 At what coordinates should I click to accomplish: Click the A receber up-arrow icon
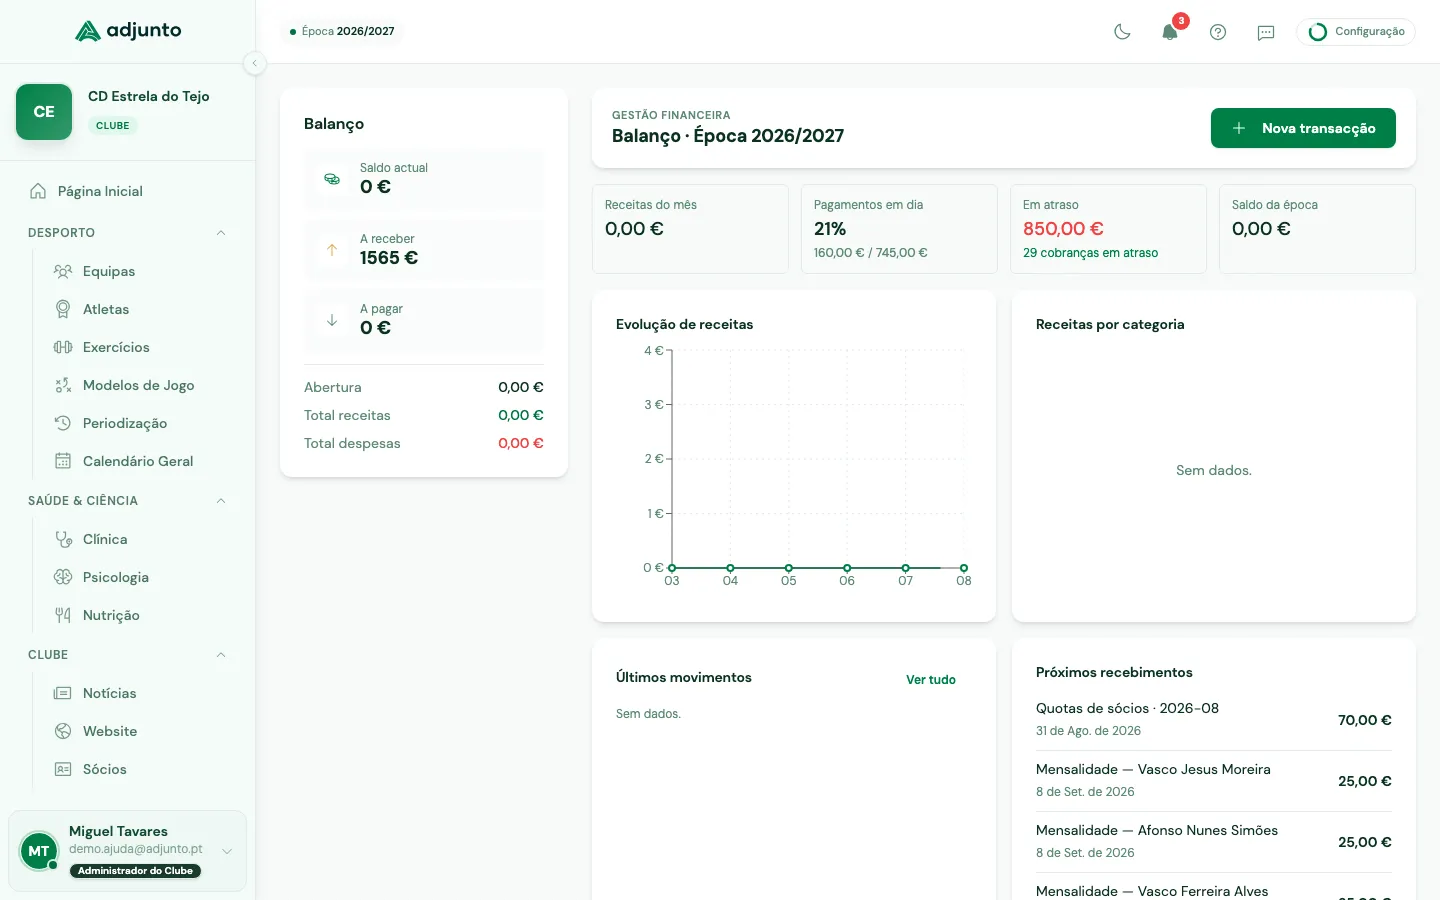pos(332,250)
